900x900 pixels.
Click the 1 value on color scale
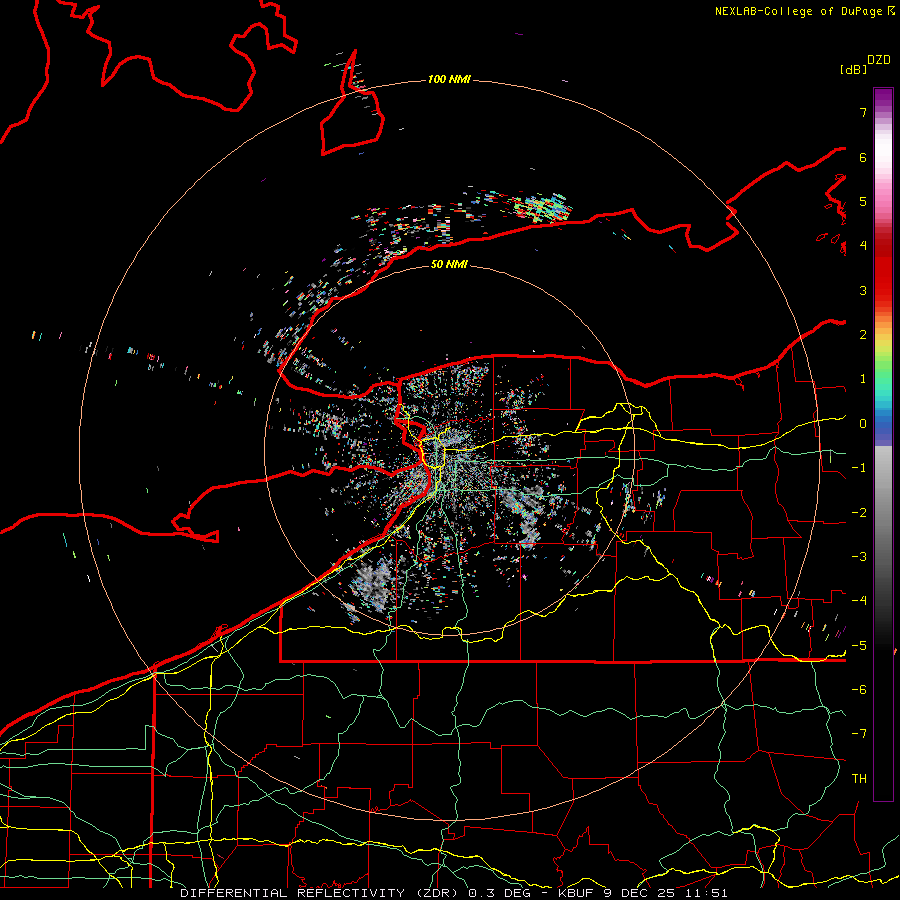[863, 379]
